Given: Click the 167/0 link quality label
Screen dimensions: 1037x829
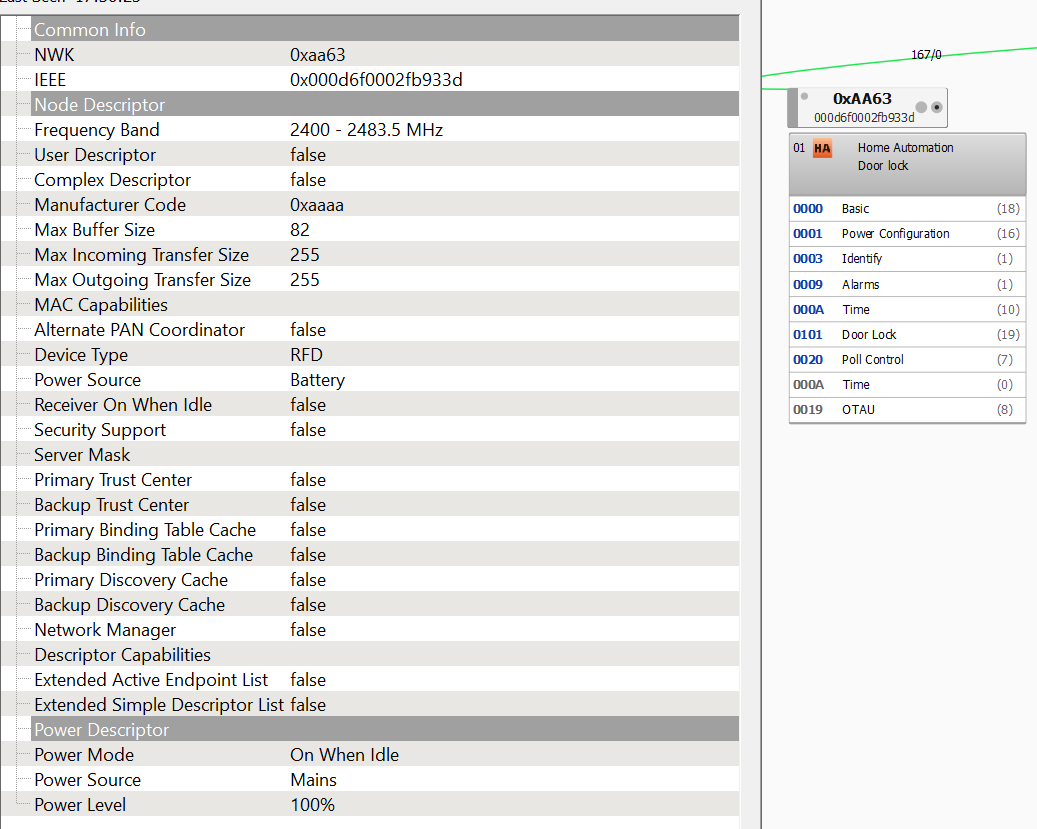Looking at the screenshot, I should [926, 55].
